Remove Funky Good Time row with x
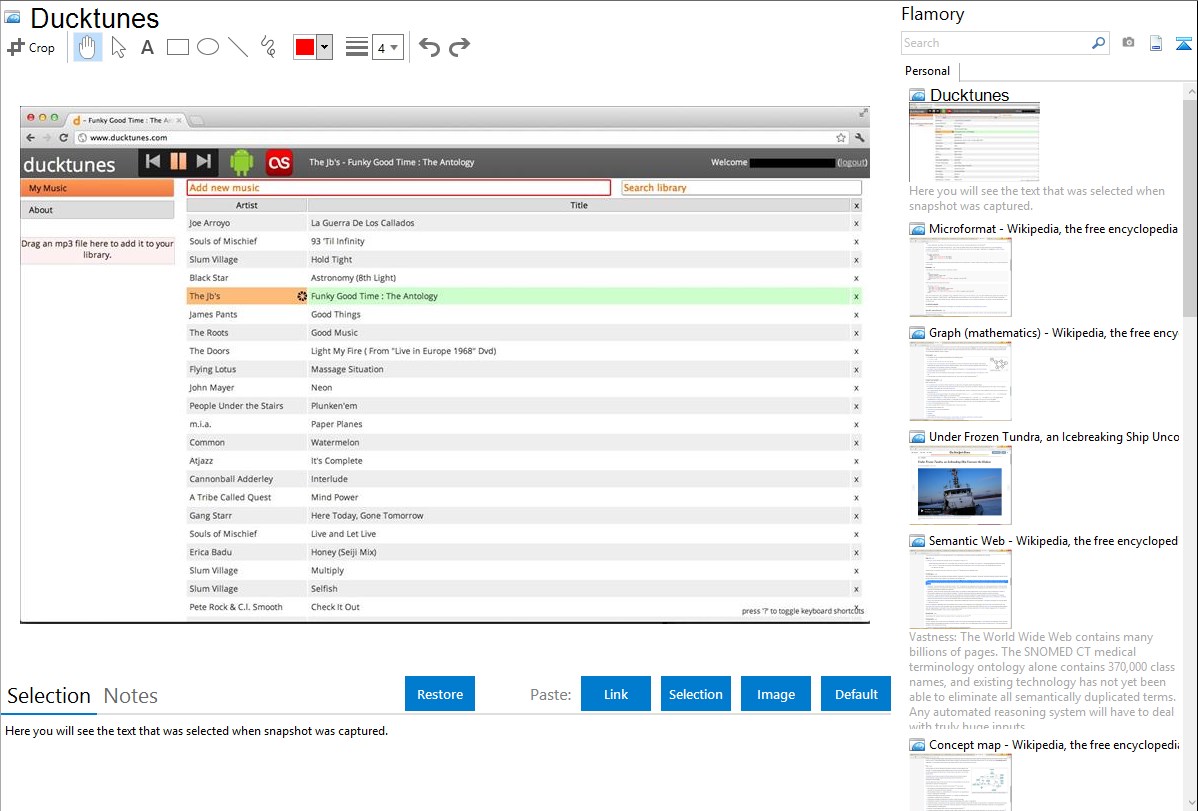 tap(856, 297)
